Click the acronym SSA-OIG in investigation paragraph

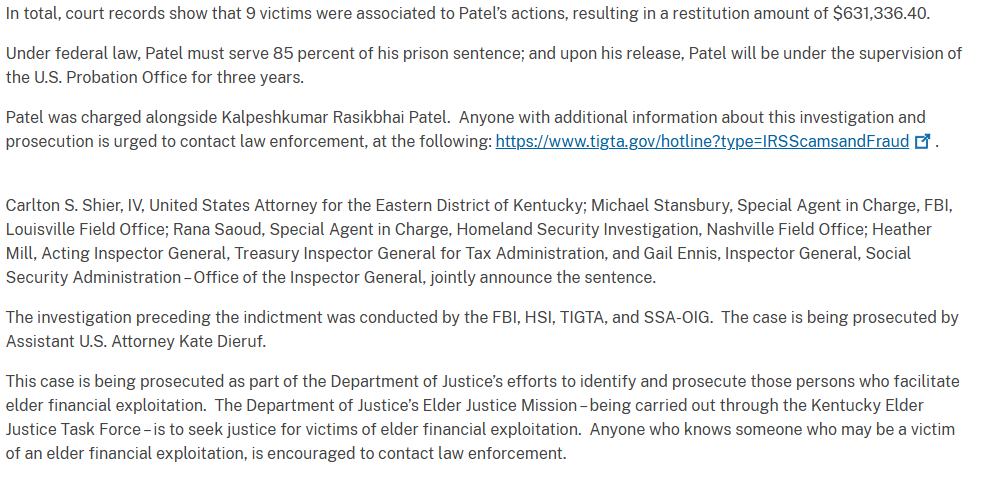point(677,317)
